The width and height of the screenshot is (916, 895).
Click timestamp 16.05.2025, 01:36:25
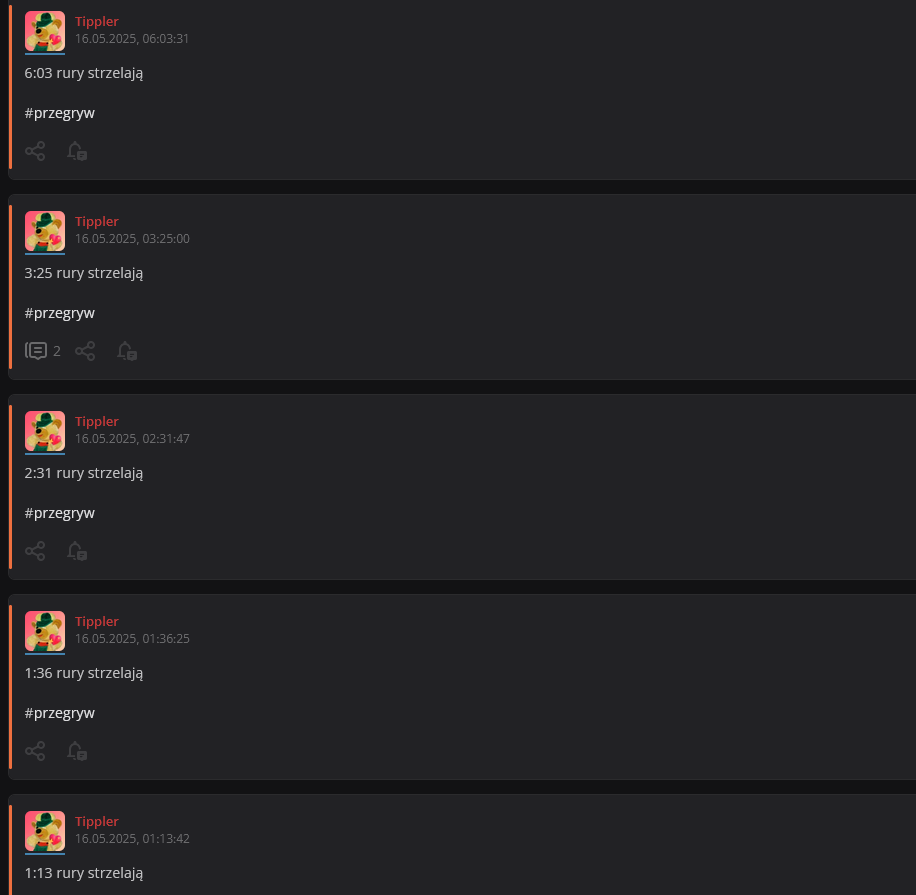132,639
